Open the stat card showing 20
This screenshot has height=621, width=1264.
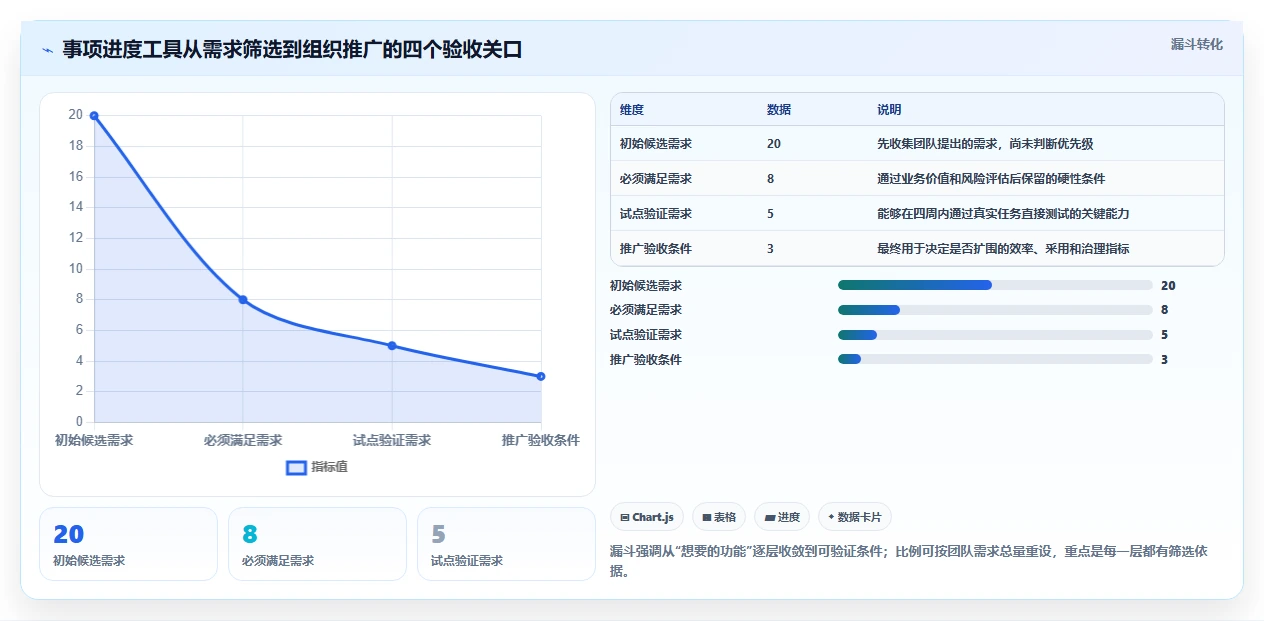pyautogui.click(x=128, y=544)
